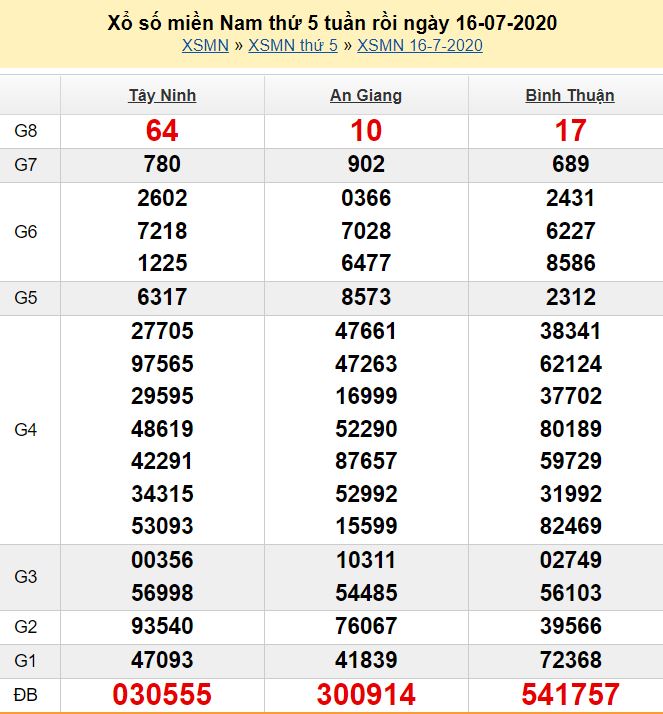The image size is (663, 714).
Task: Click G6 number 6227
Action: pos(571,231)
